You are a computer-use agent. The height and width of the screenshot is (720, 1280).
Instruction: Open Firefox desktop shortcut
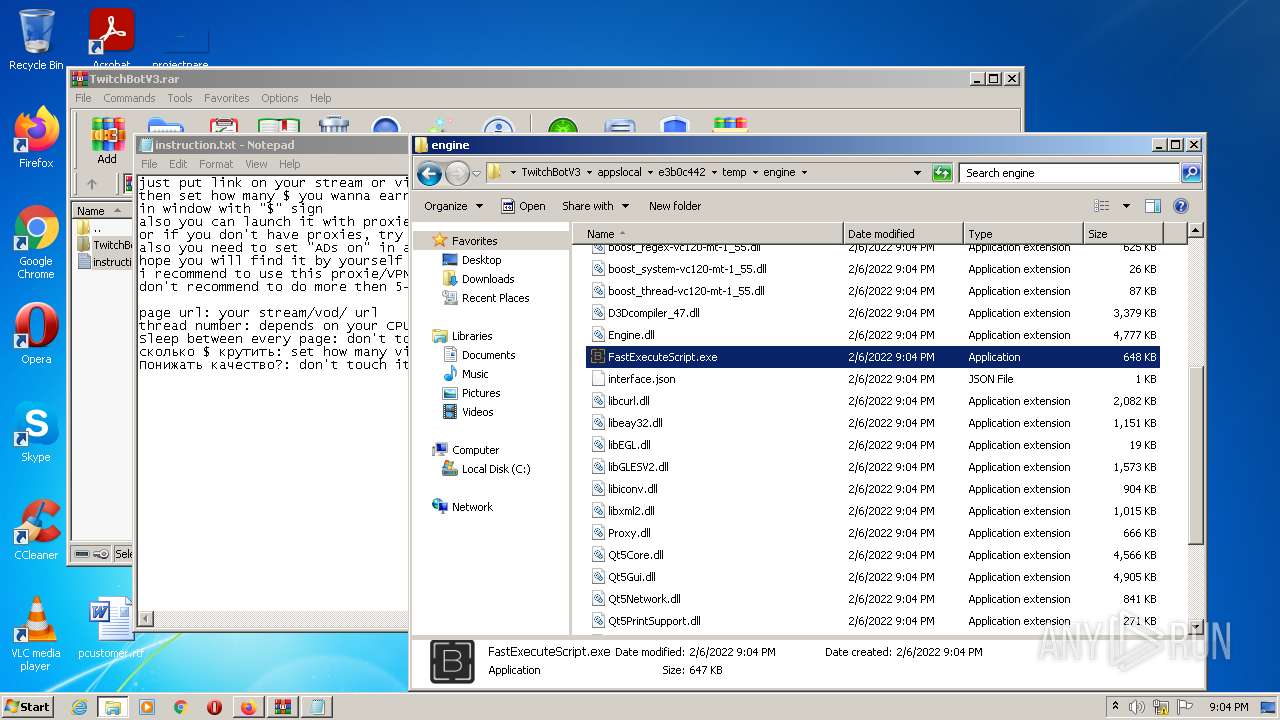tap(36, 138)
